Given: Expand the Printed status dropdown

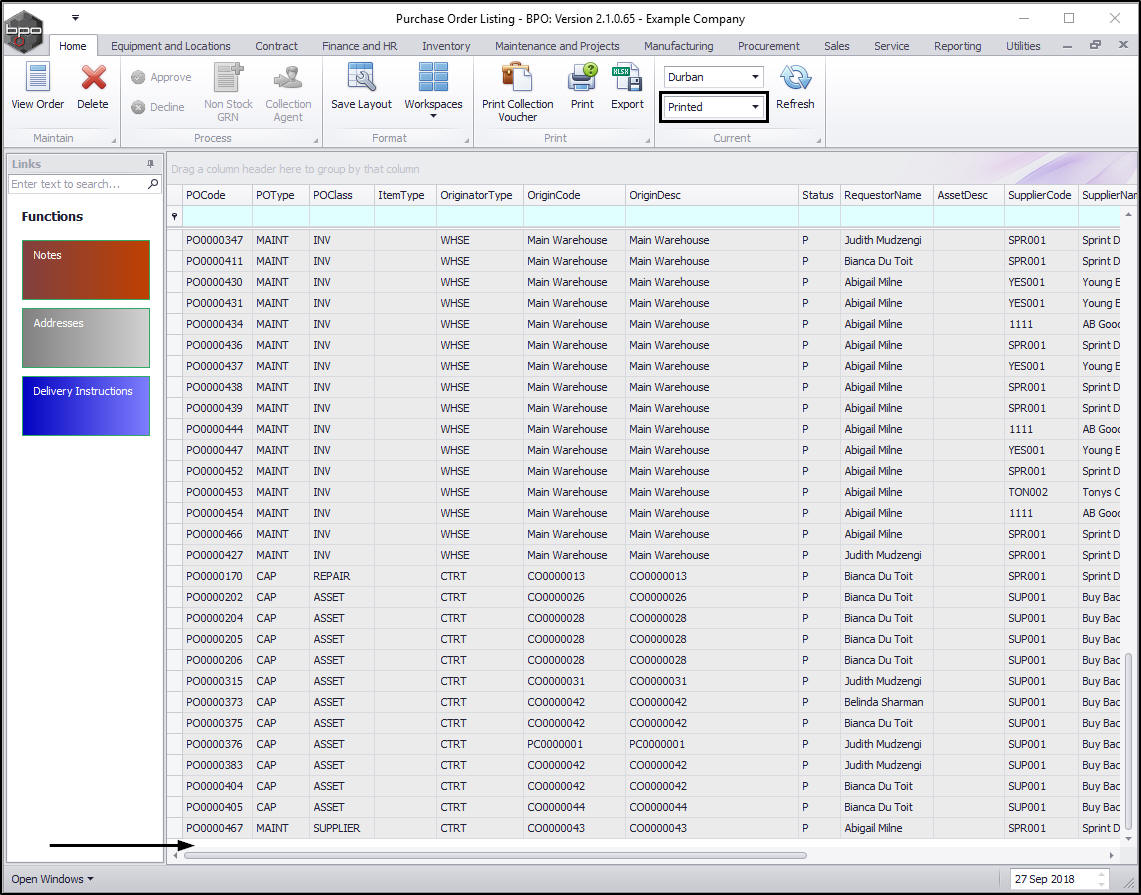Looking at the screenshot, I should [755, 107].
